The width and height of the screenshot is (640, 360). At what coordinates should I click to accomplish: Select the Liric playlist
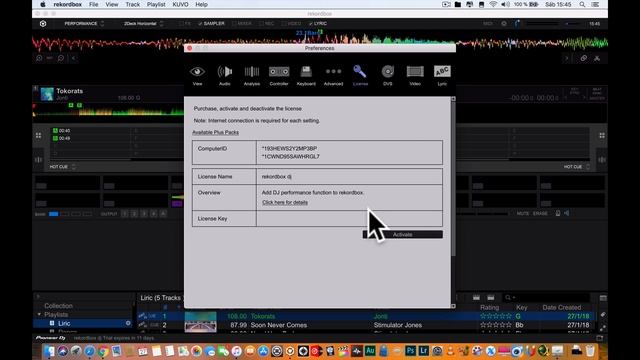click(83, 323)
